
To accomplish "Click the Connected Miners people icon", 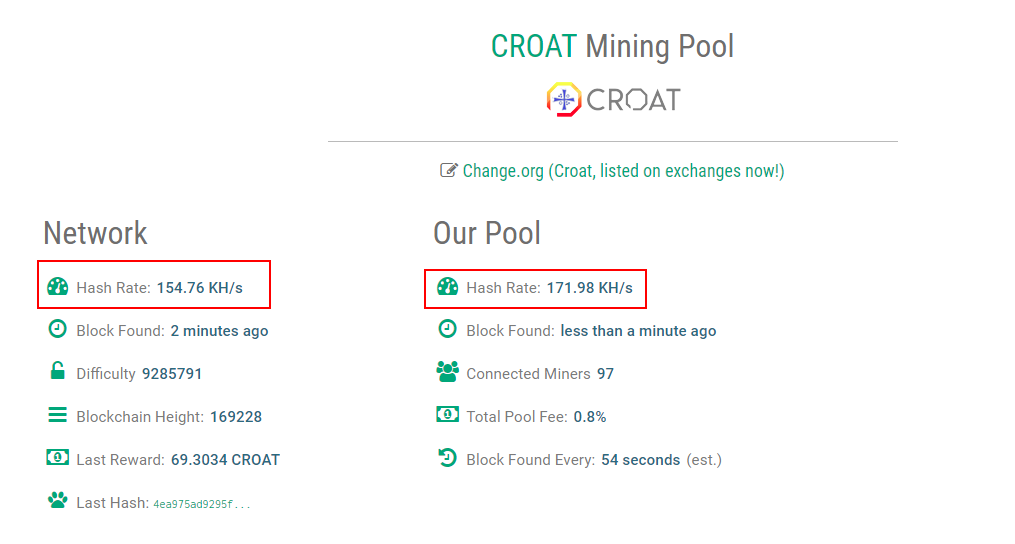I will click(x=447, y=372).
